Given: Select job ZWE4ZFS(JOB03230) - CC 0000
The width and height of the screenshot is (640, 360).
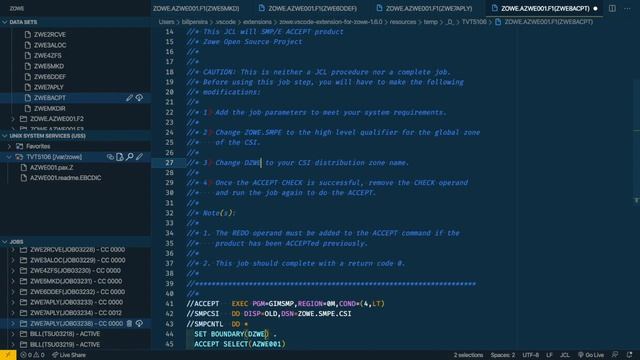Looking at the screenshot, I should [75, 271].
